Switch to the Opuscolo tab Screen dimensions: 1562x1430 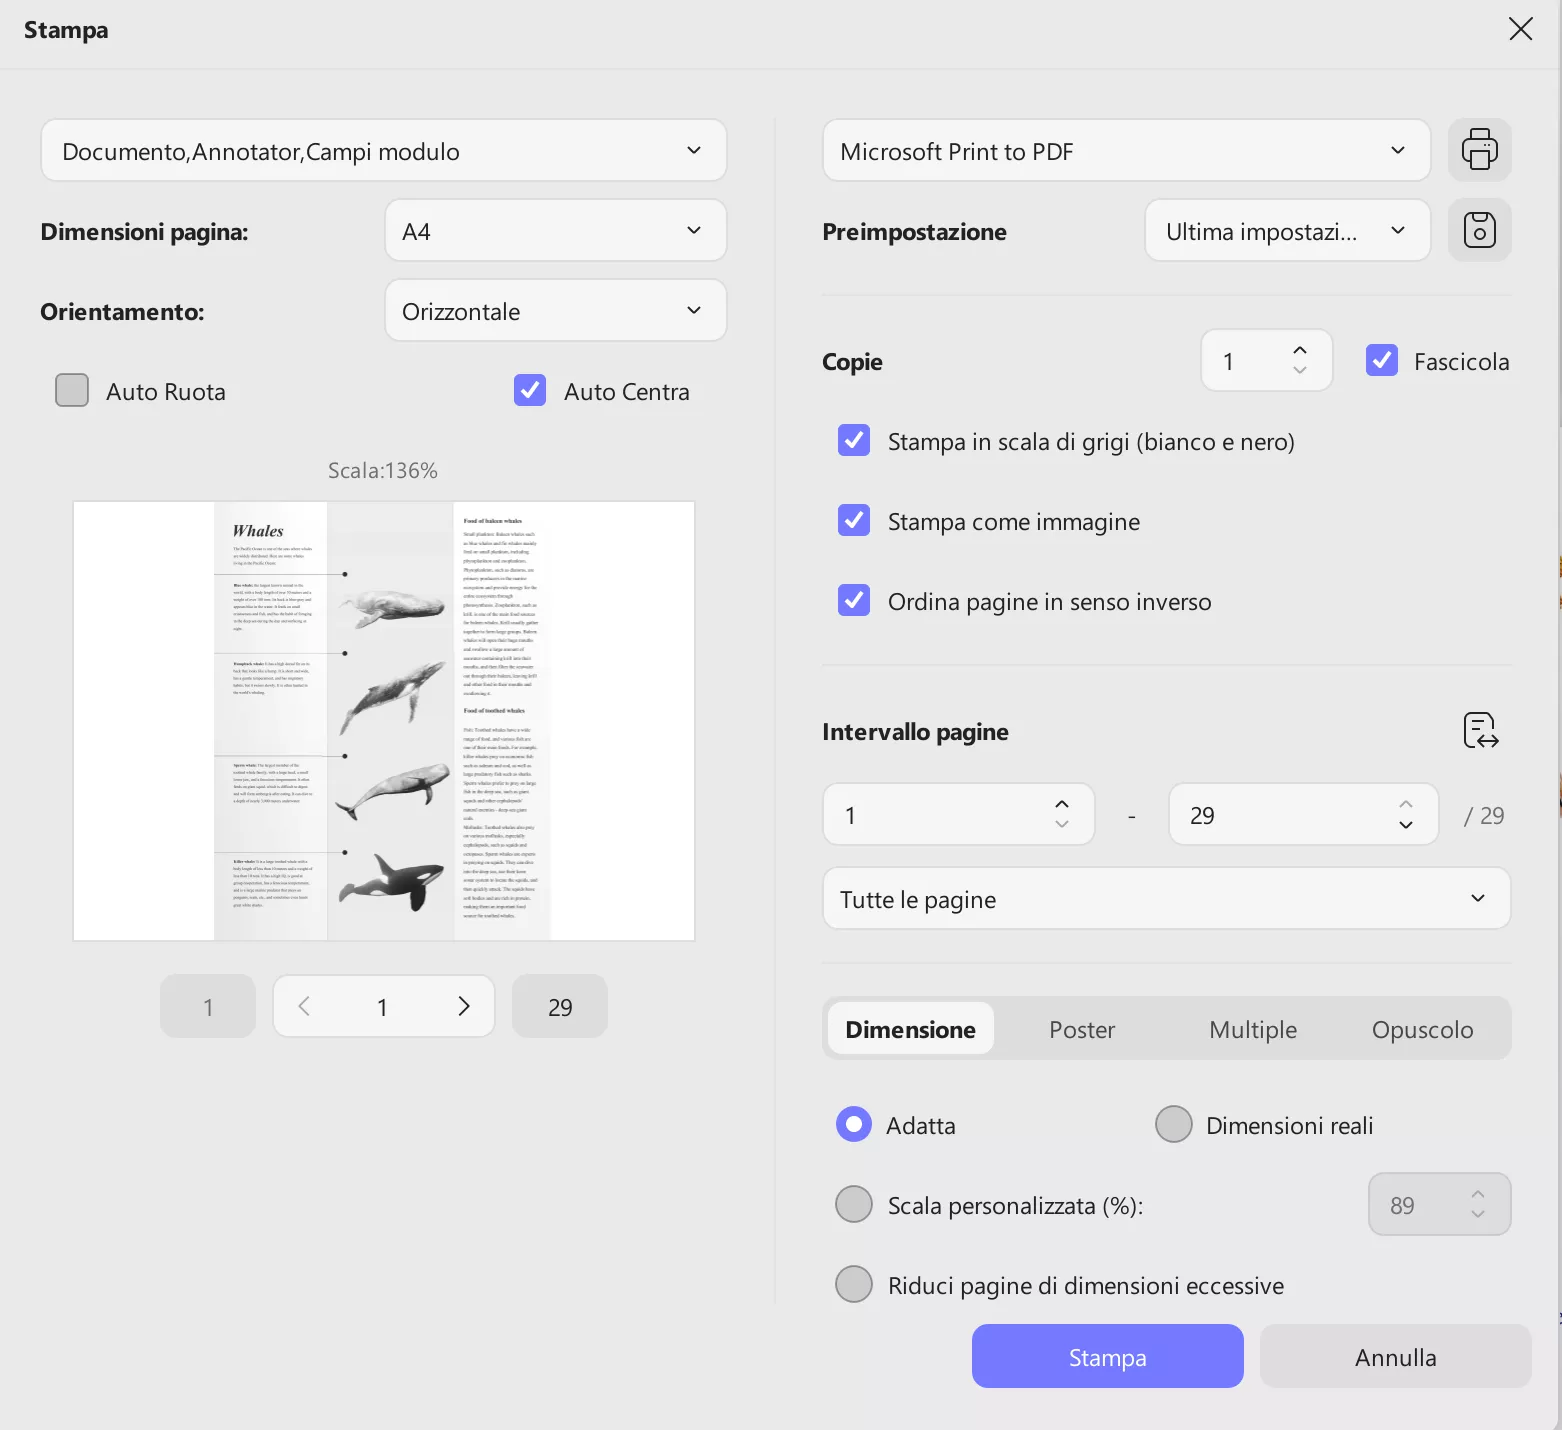(1422, 1029)
